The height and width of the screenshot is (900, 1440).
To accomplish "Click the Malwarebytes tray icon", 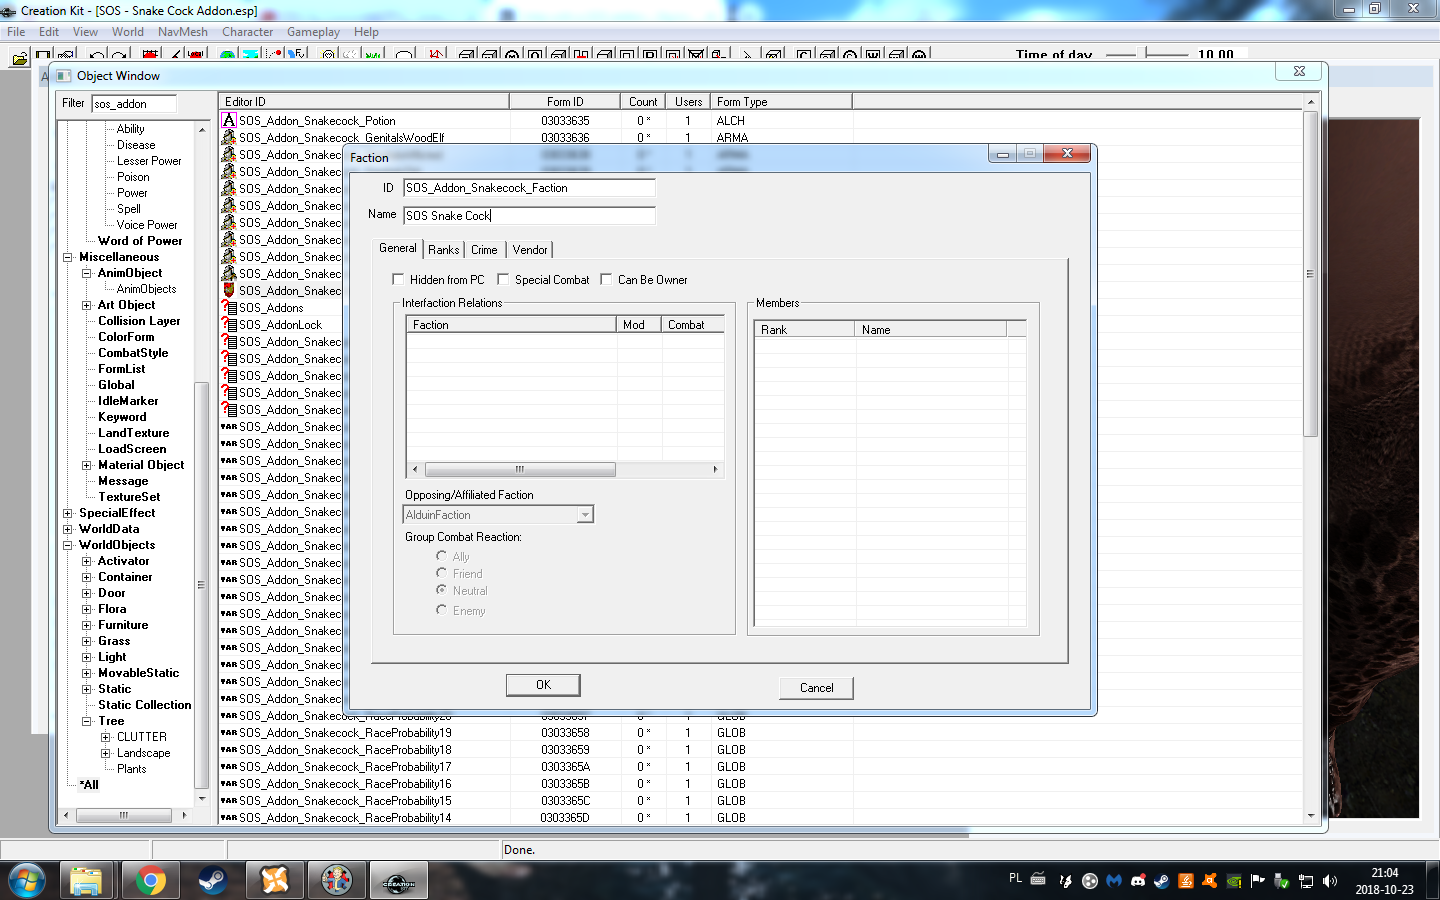I will pos(1114,881).
